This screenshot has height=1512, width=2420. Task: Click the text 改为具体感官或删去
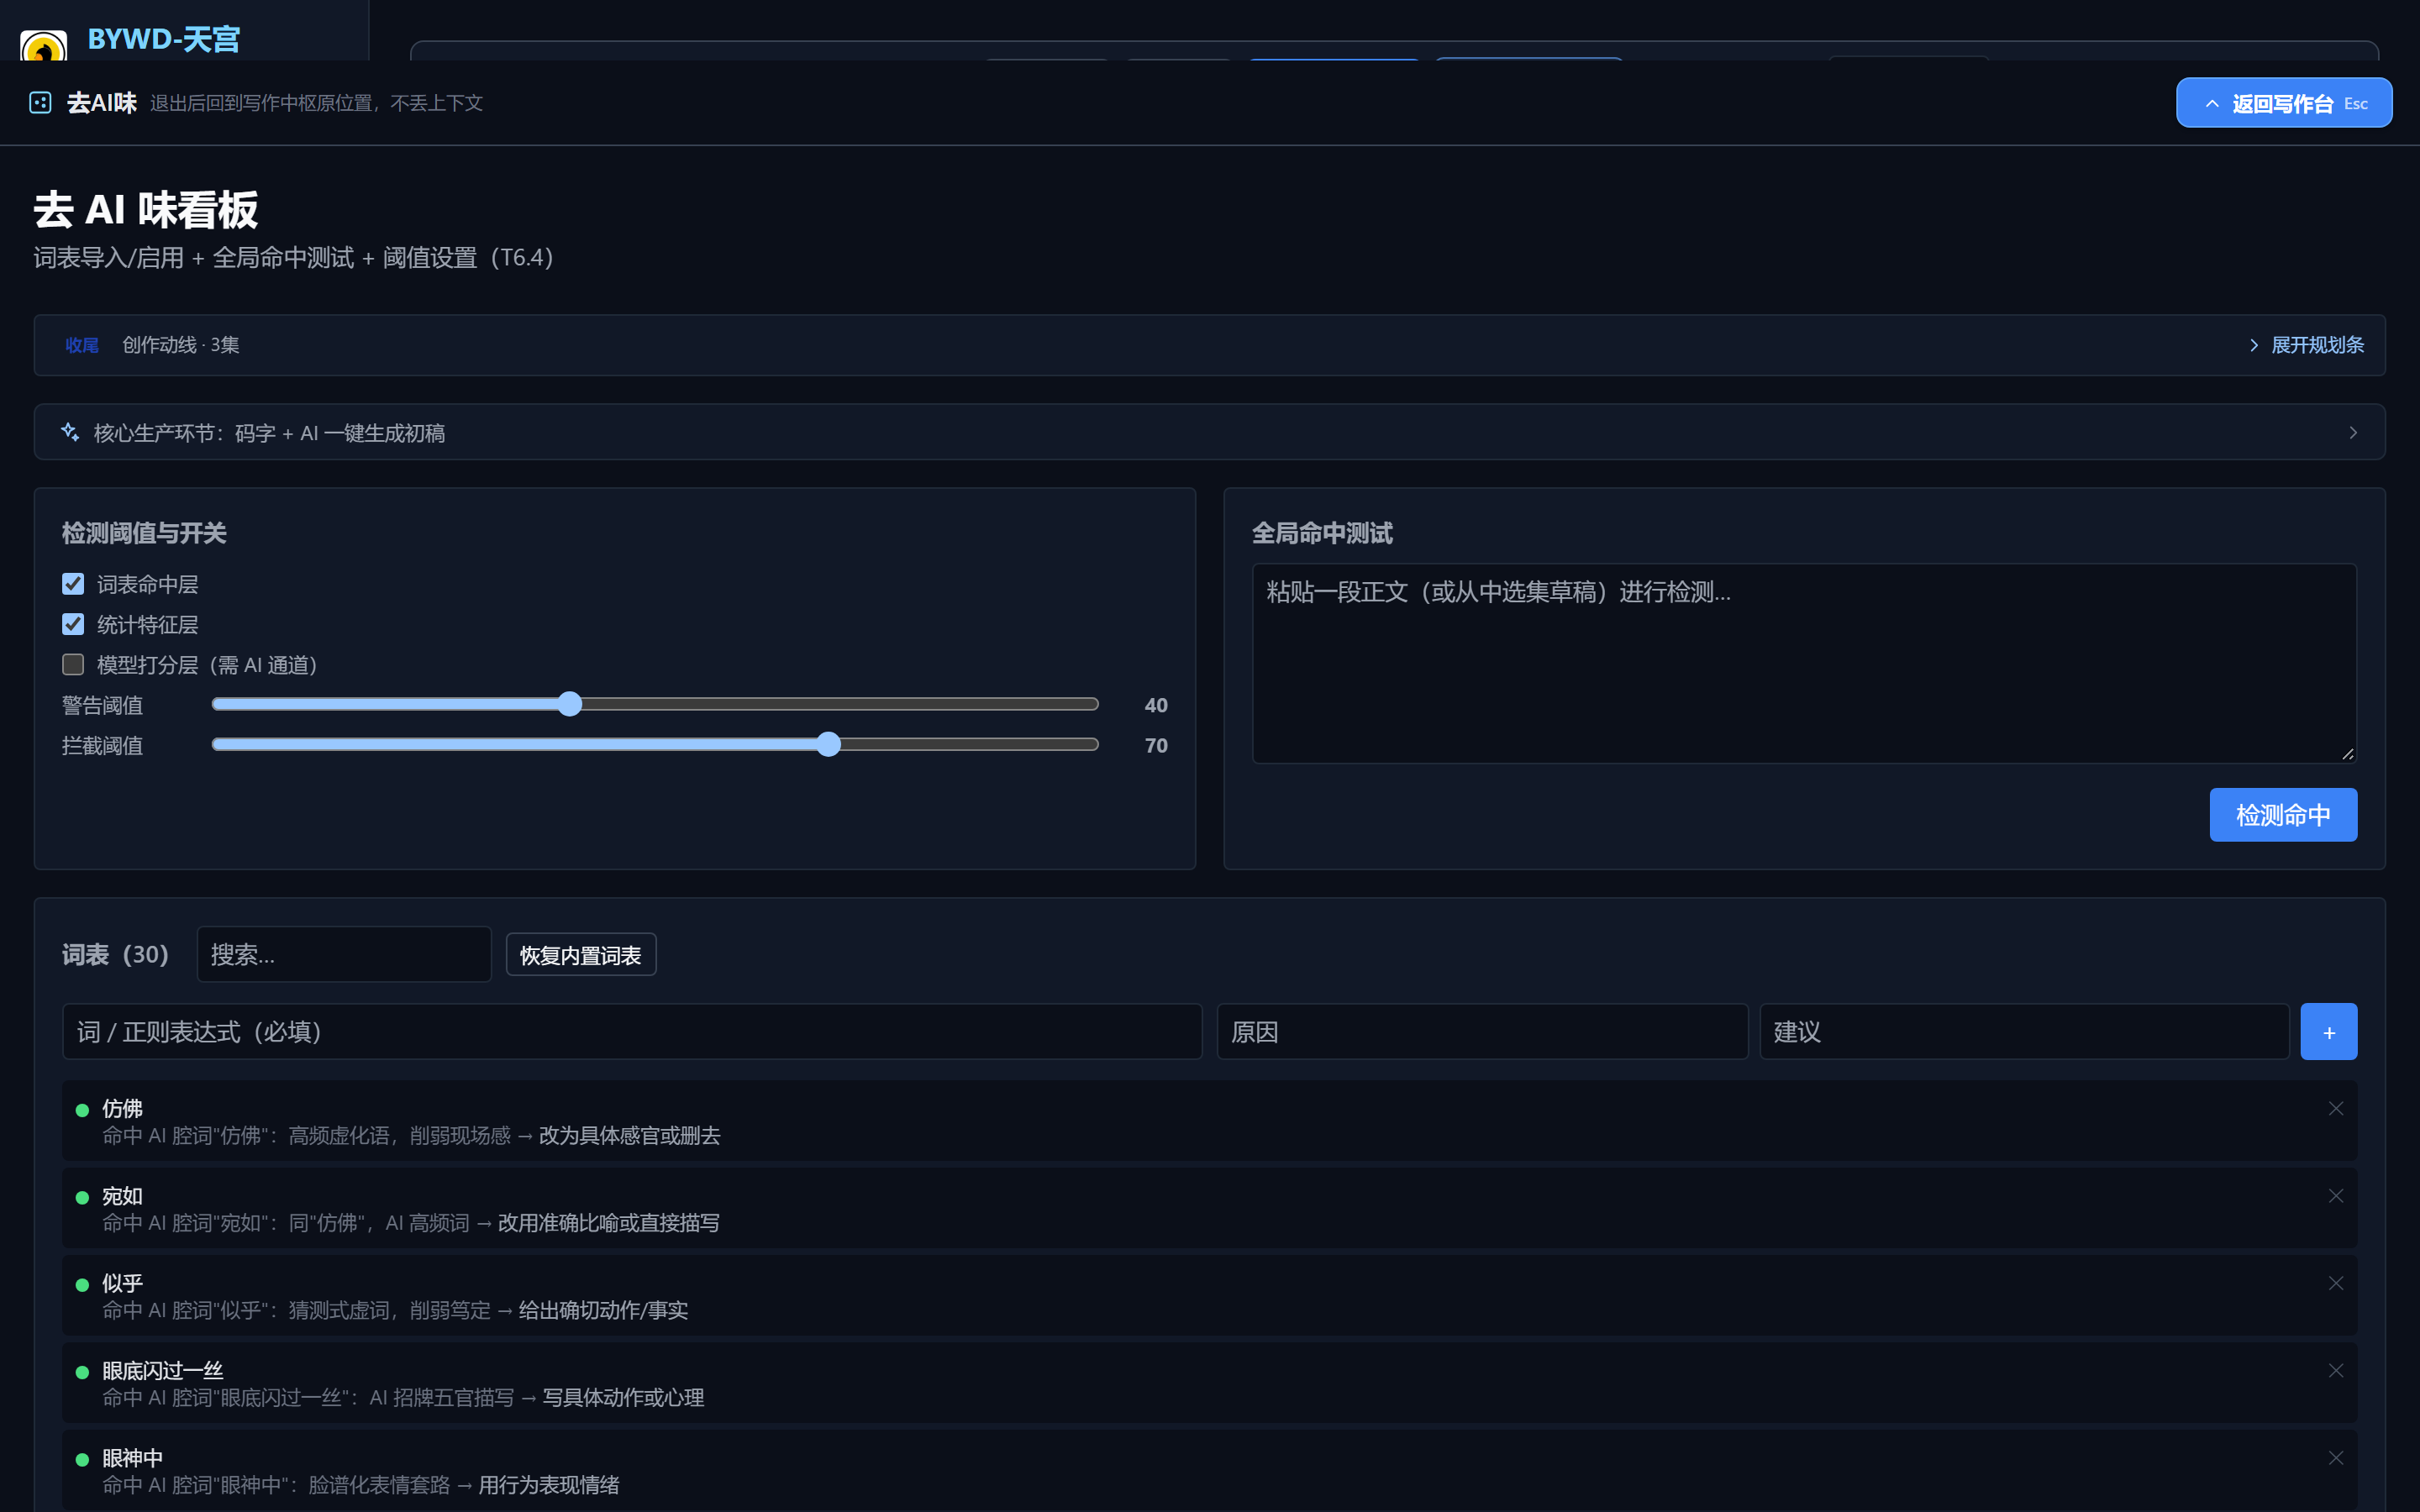[629, 1136]
